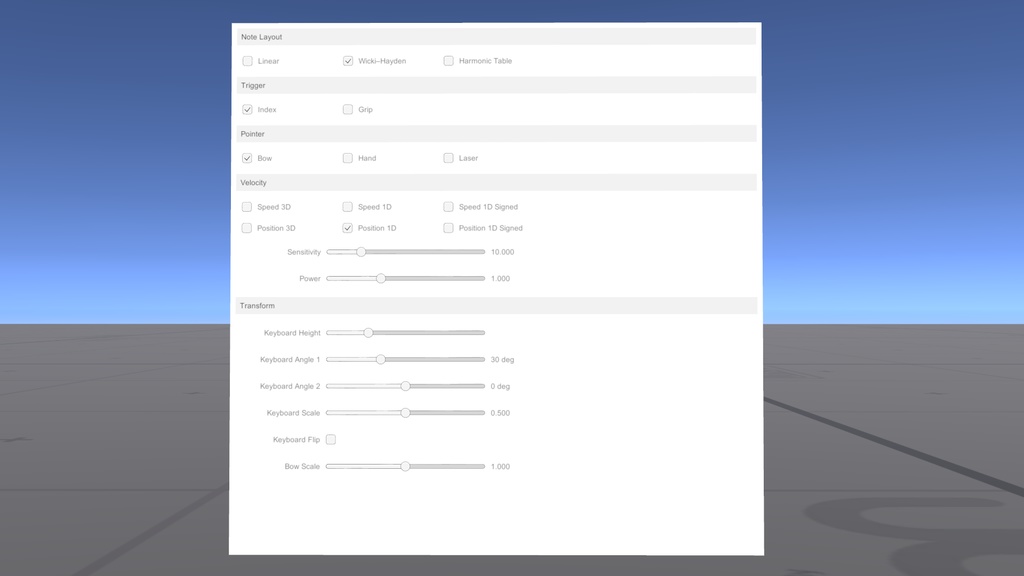Check the Position 3D velocity option
The image size is (1024, 576).
246,228
